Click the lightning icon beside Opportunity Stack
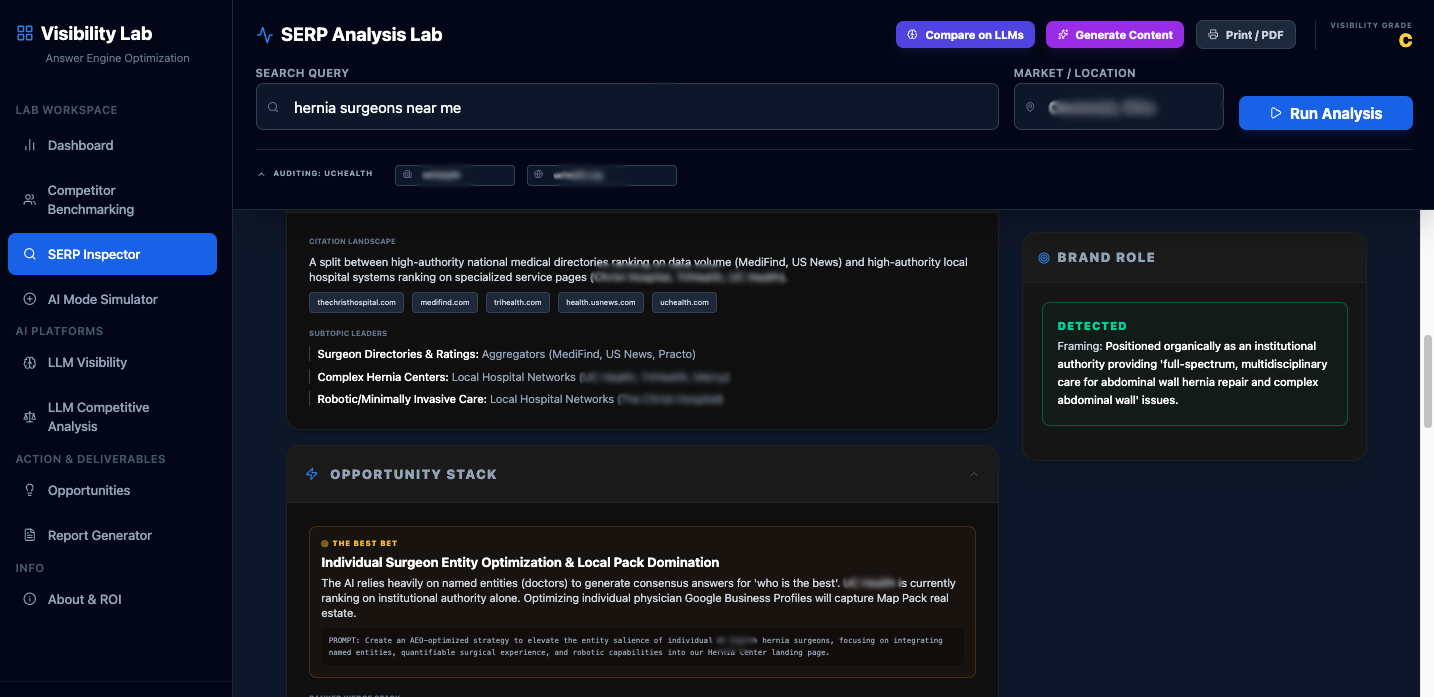This screenshot has height=697, width=1434. click(x=312, y=474)
